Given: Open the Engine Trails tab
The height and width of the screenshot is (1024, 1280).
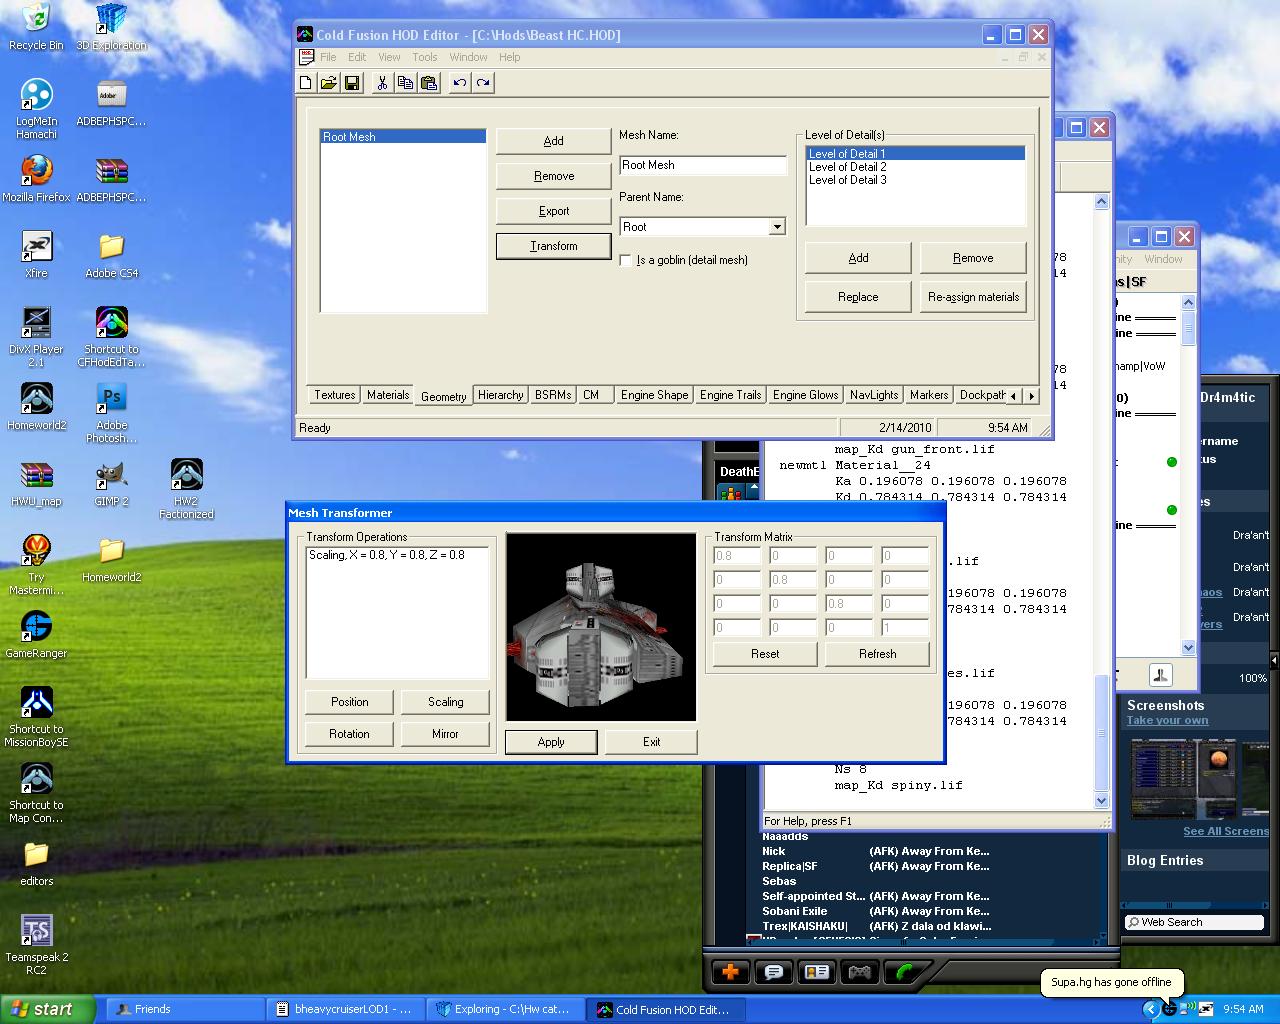Looking at the screenshot, I should click(x=730, y=395).
